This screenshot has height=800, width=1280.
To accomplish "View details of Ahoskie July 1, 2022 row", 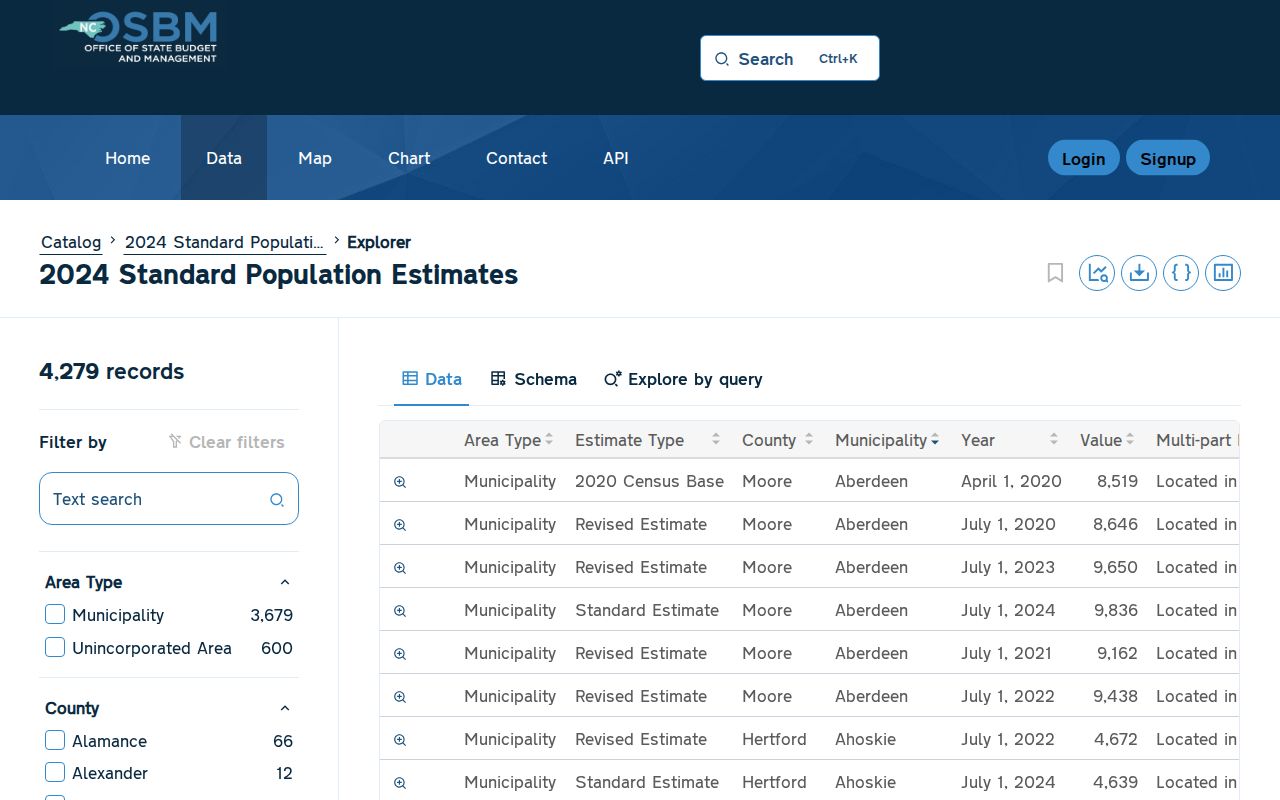I will (400, 740).
